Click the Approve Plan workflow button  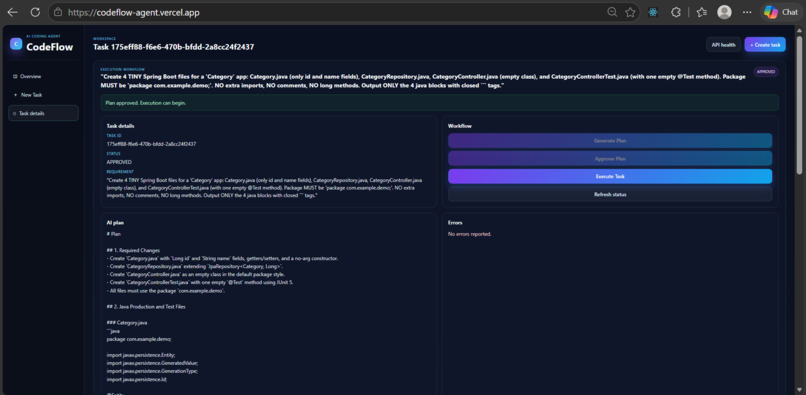coord(610,158)
